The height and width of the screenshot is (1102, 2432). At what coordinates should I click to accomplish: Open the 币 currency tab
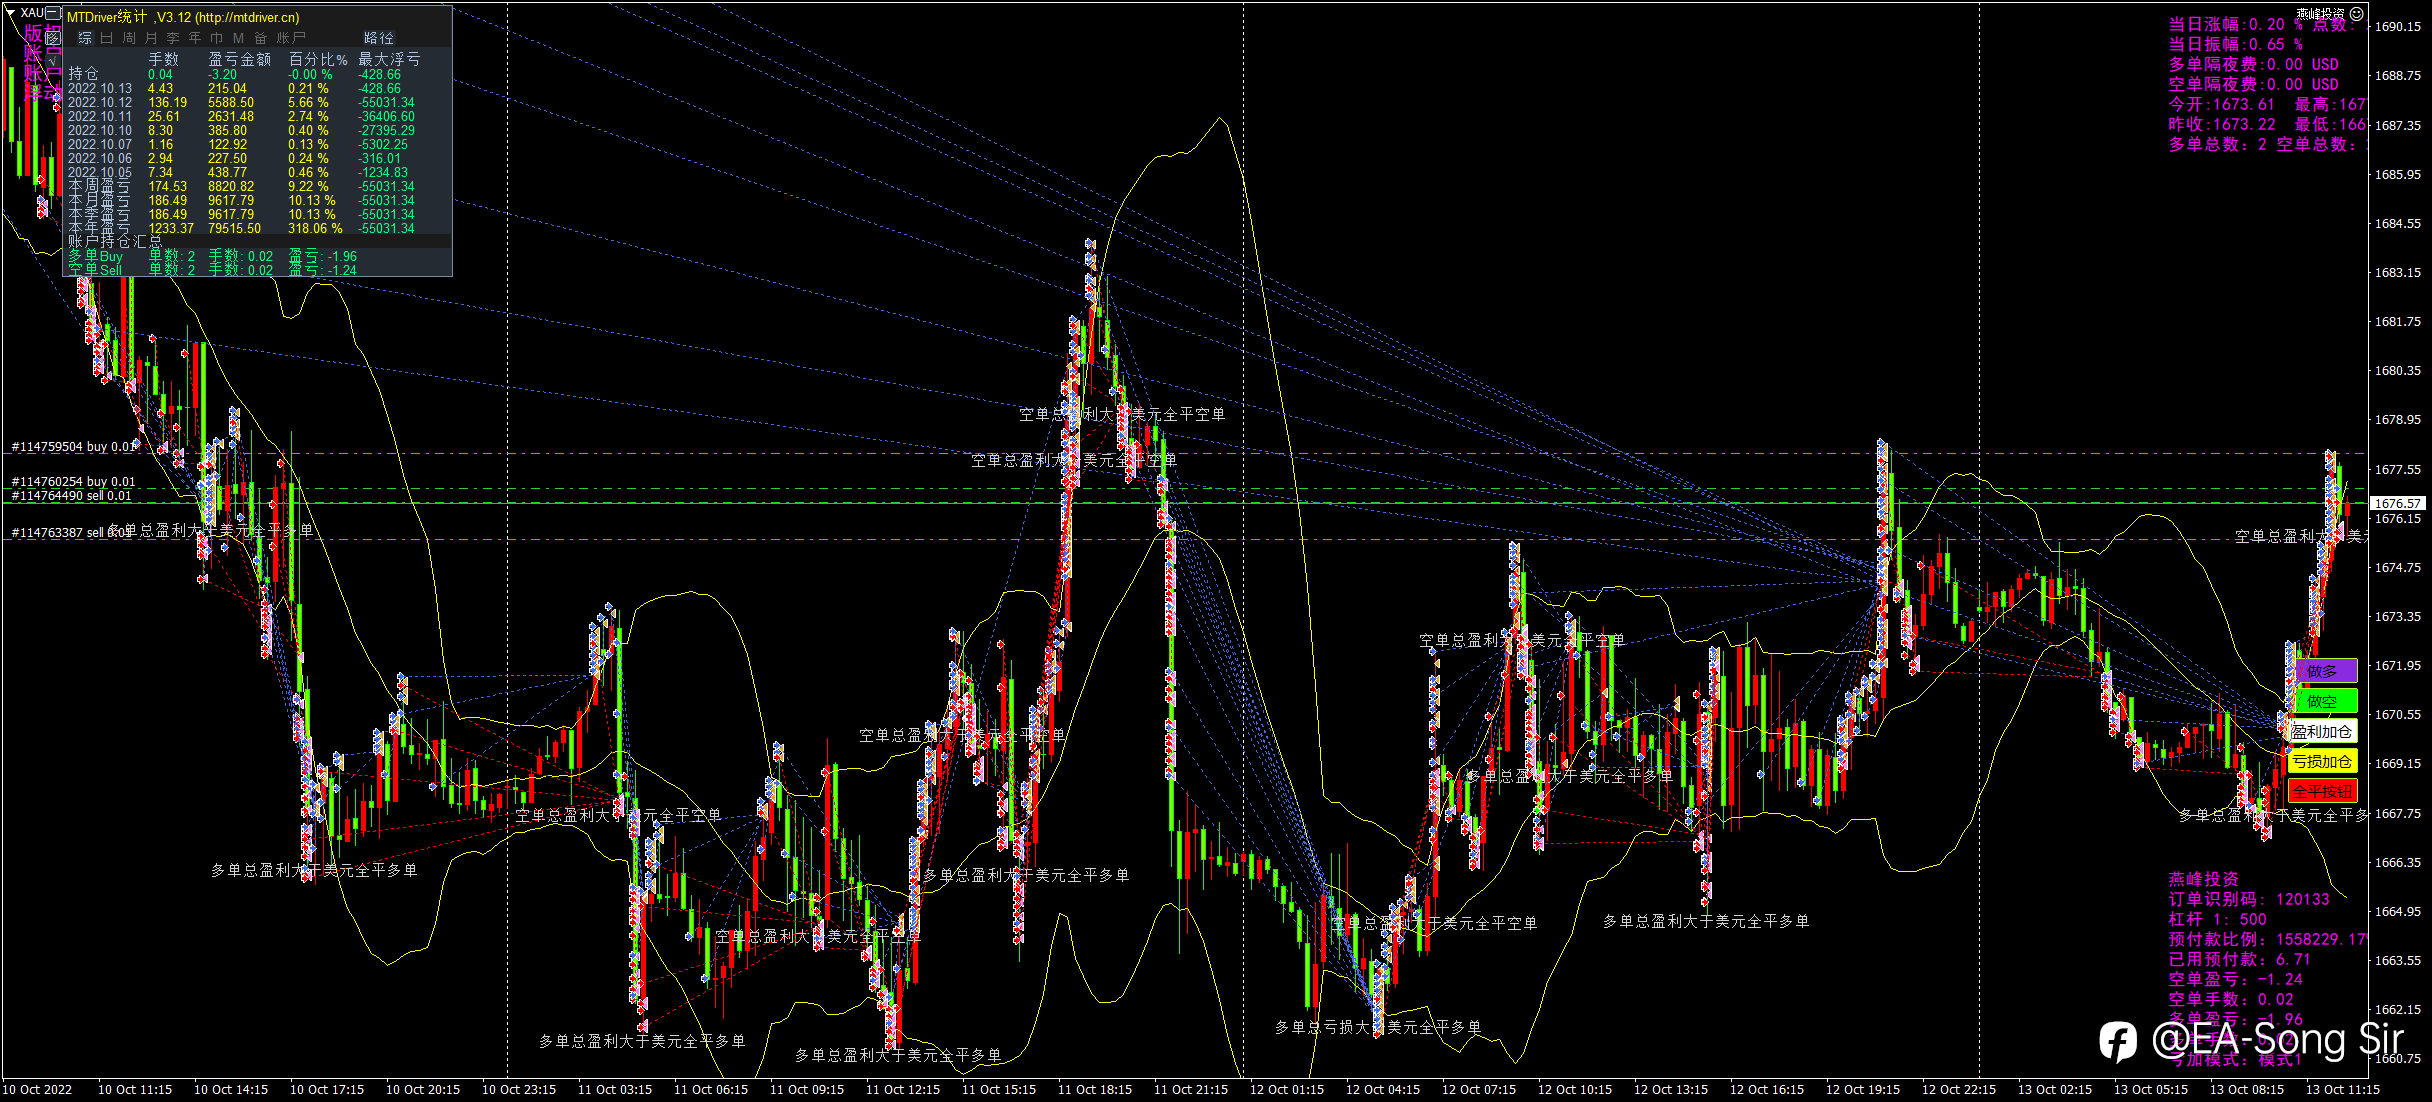[x=217, y=38]
